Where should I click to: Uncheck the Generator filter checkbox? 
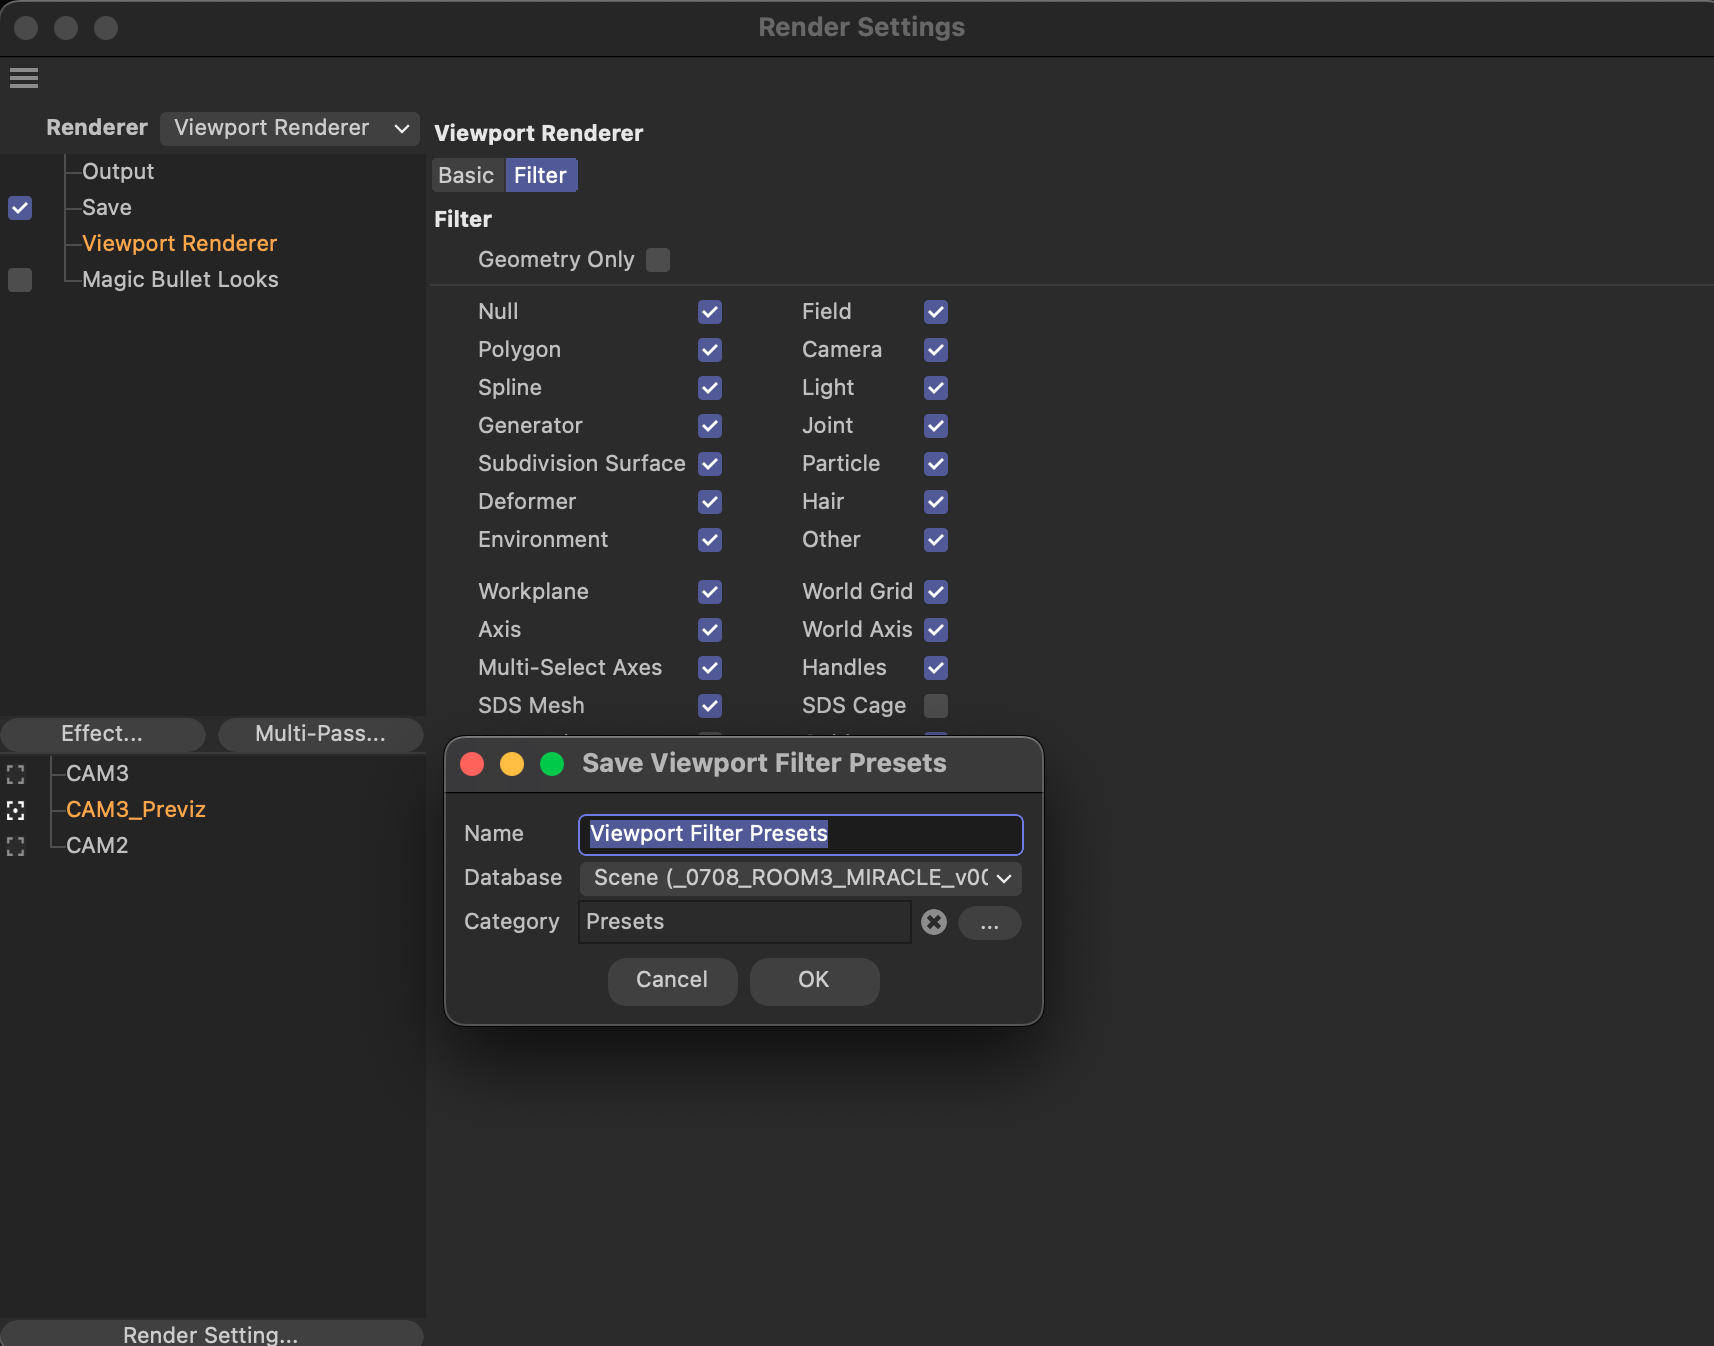[x=710, y=426]
